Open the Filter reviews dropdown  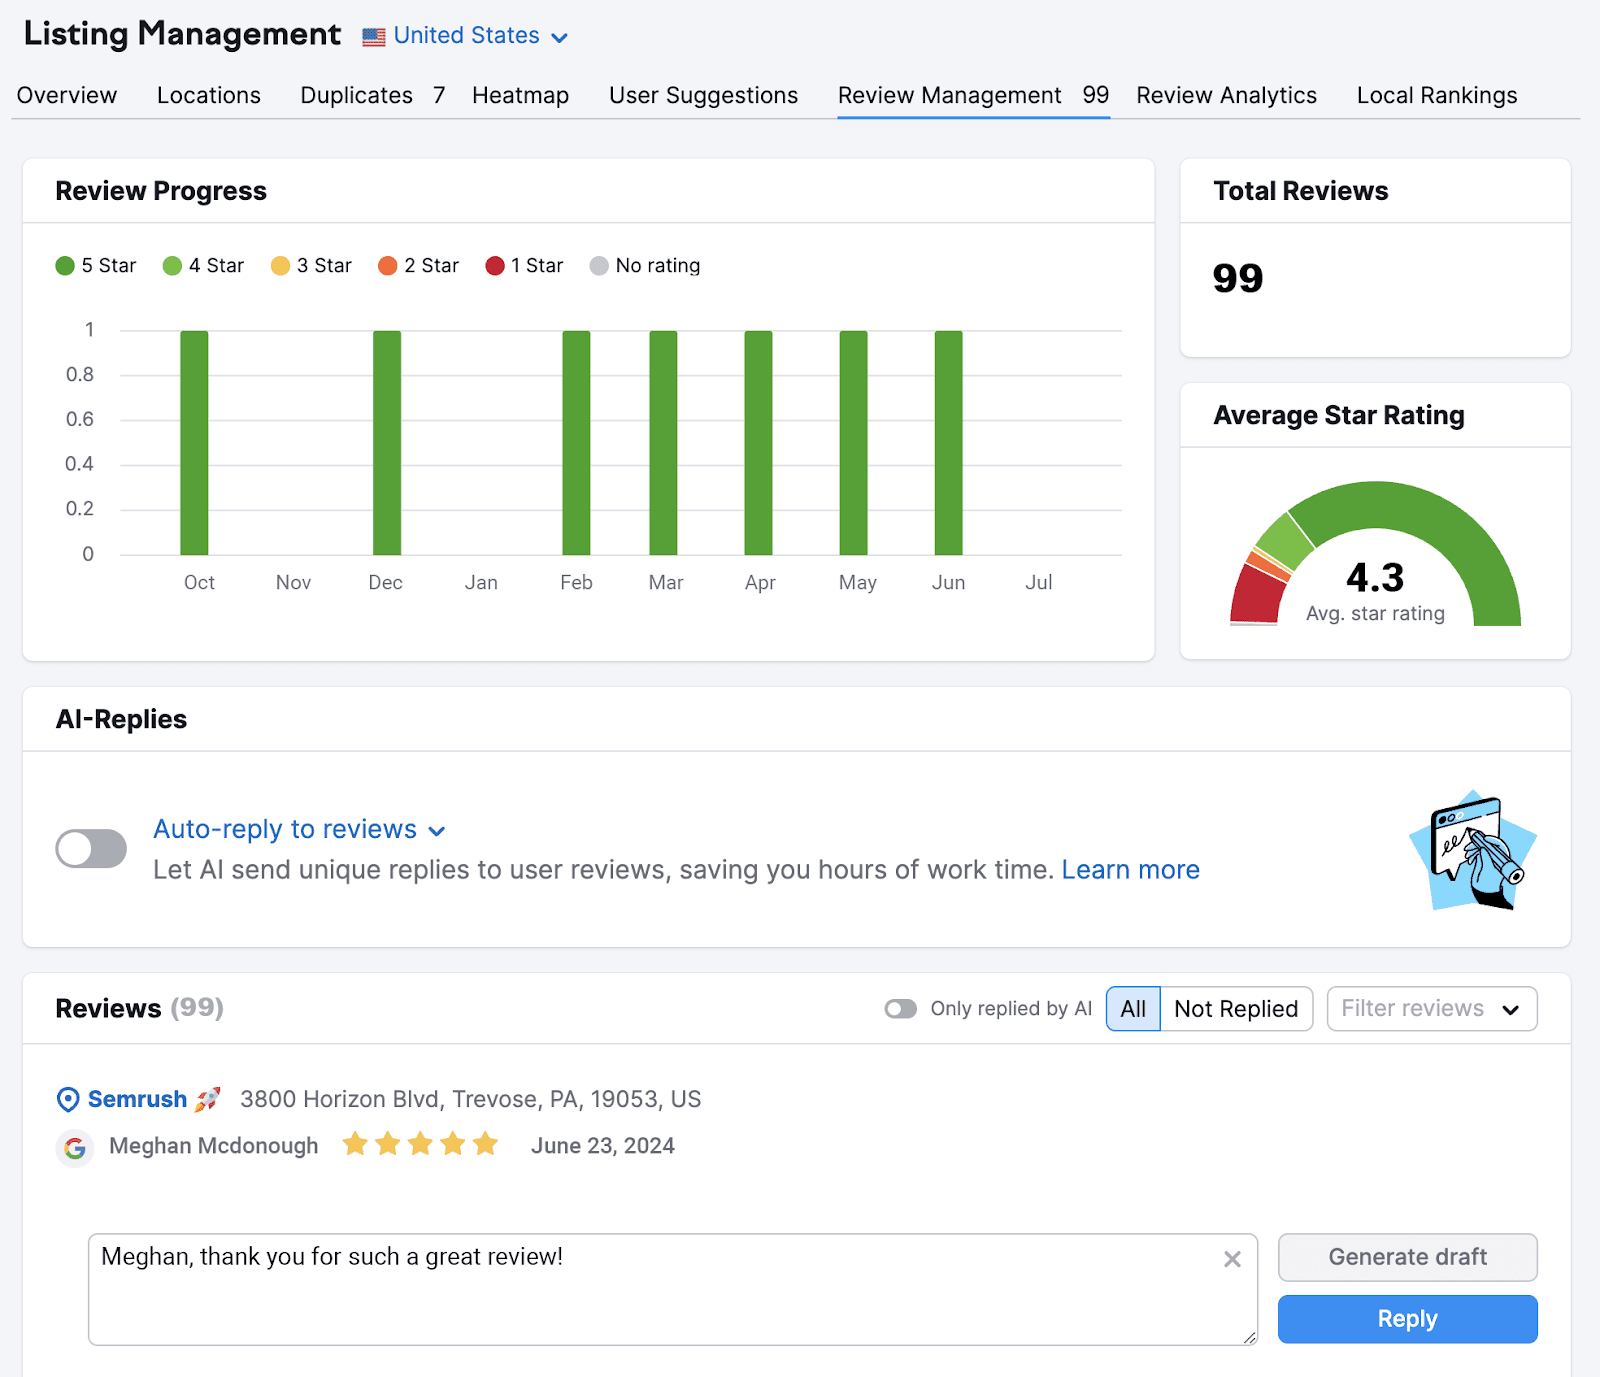coord(1431,1008)
